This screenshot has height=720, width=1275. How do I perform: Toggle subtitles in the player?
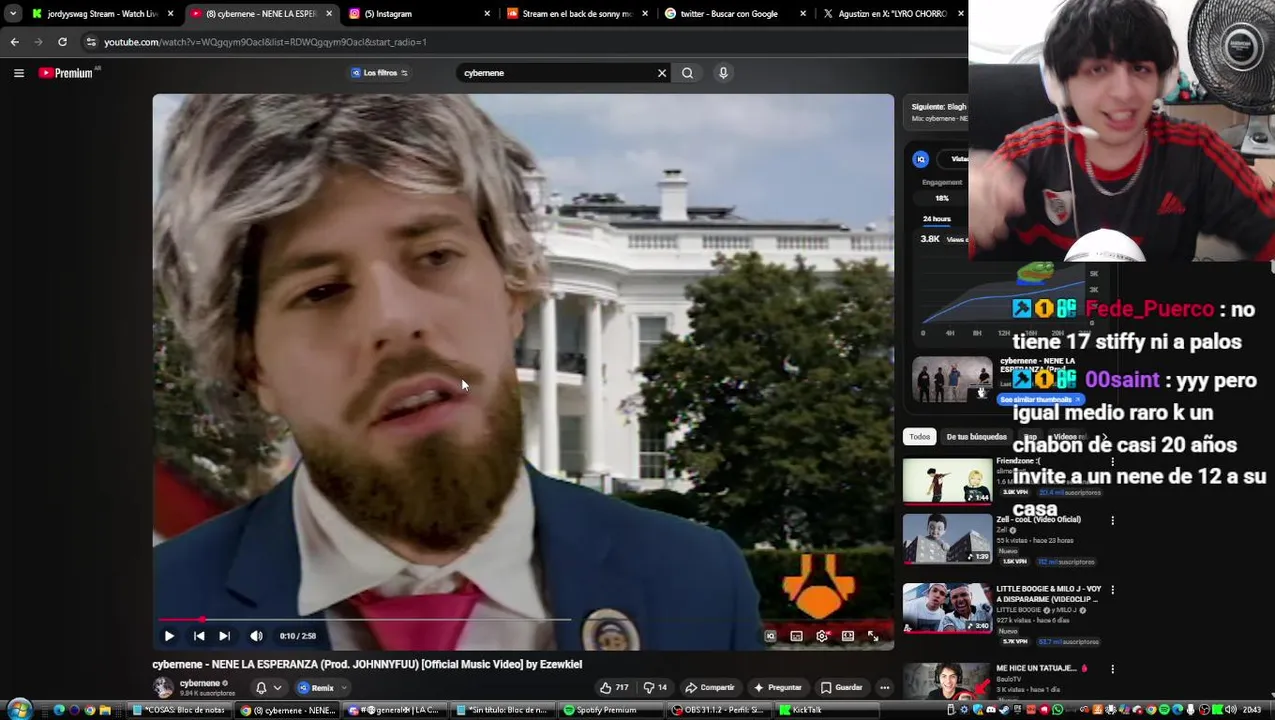(x=796, y=636)
